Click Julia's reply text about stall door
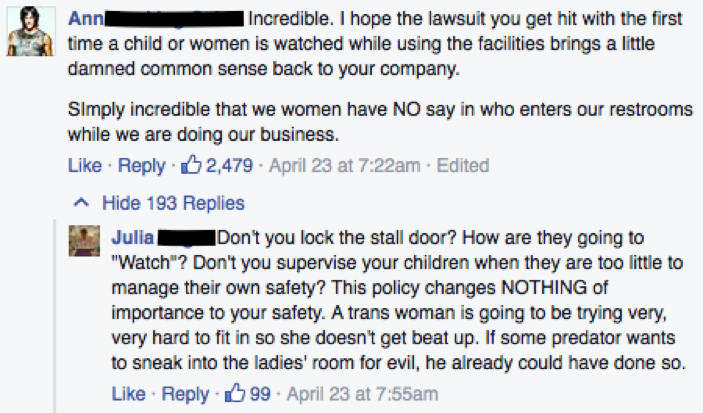703x413 pixels. point(398,300)
